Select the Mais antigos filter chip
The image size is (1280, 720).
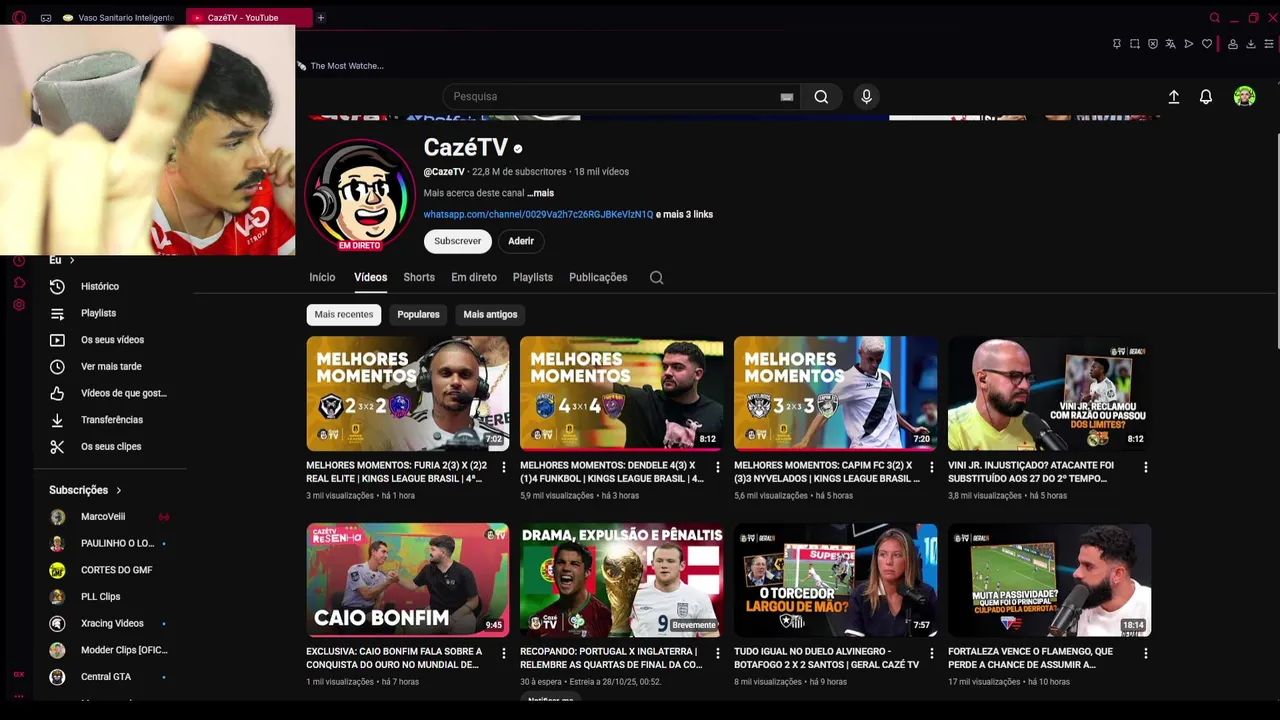[490, 314]
